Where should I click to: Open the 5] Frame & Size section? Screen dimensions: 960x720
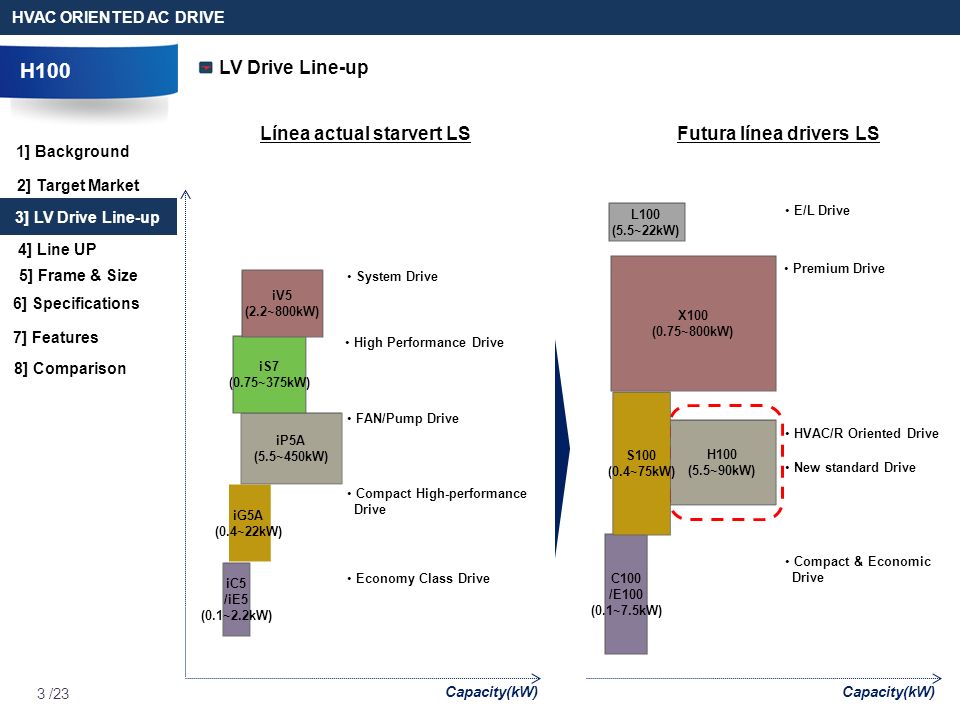click(x=78, y=276)
